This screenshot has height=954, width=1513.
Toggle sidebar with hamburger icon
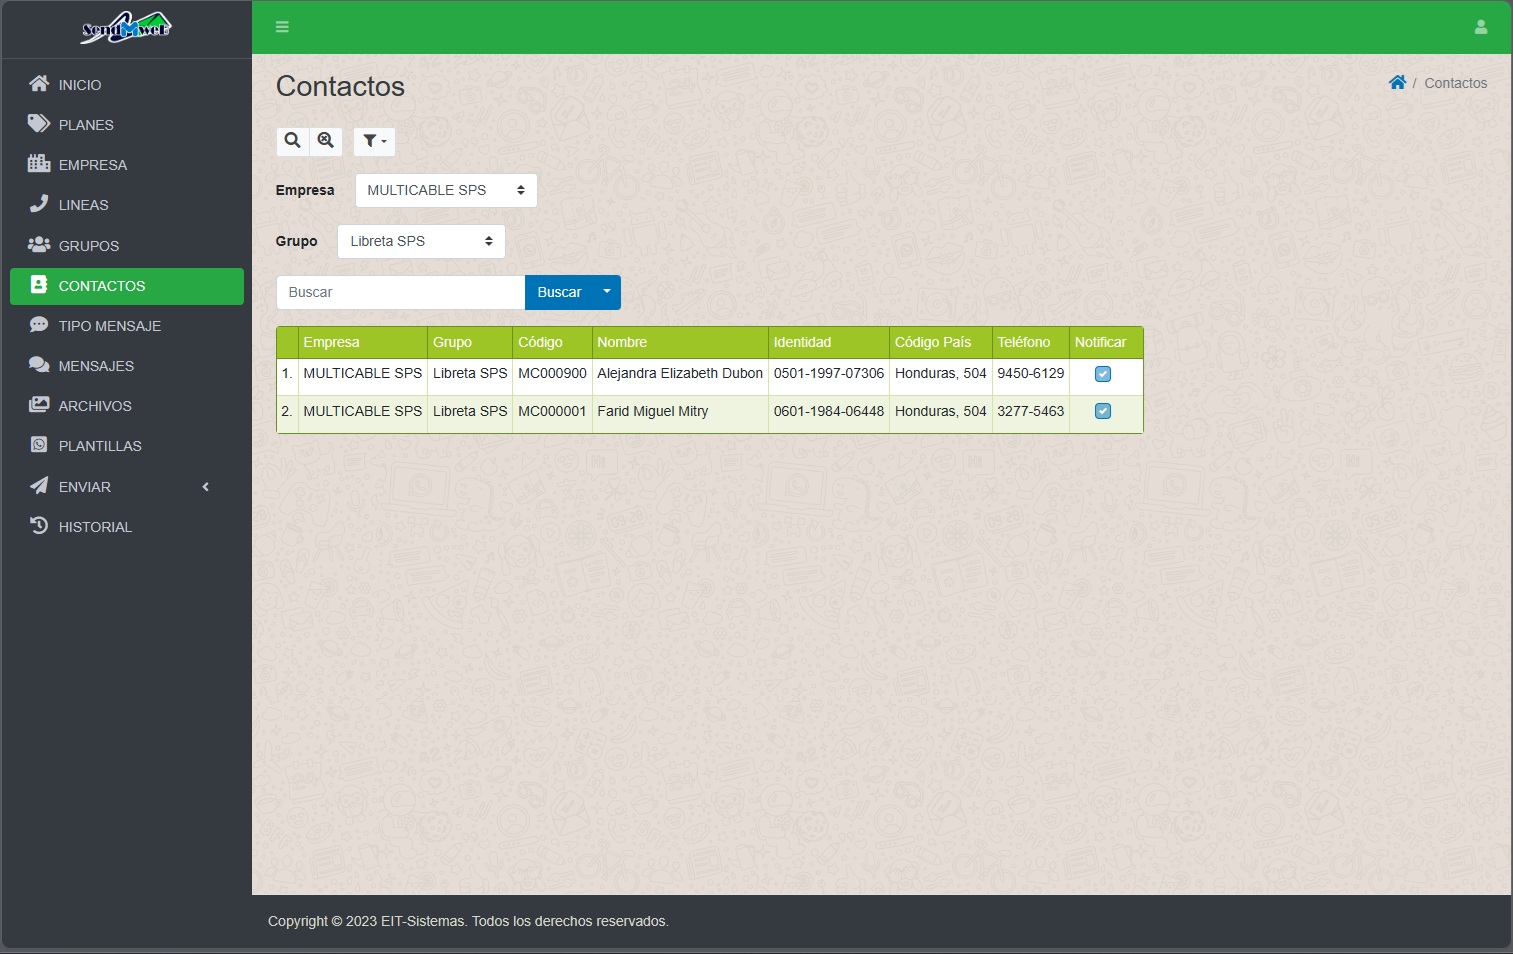282,27
